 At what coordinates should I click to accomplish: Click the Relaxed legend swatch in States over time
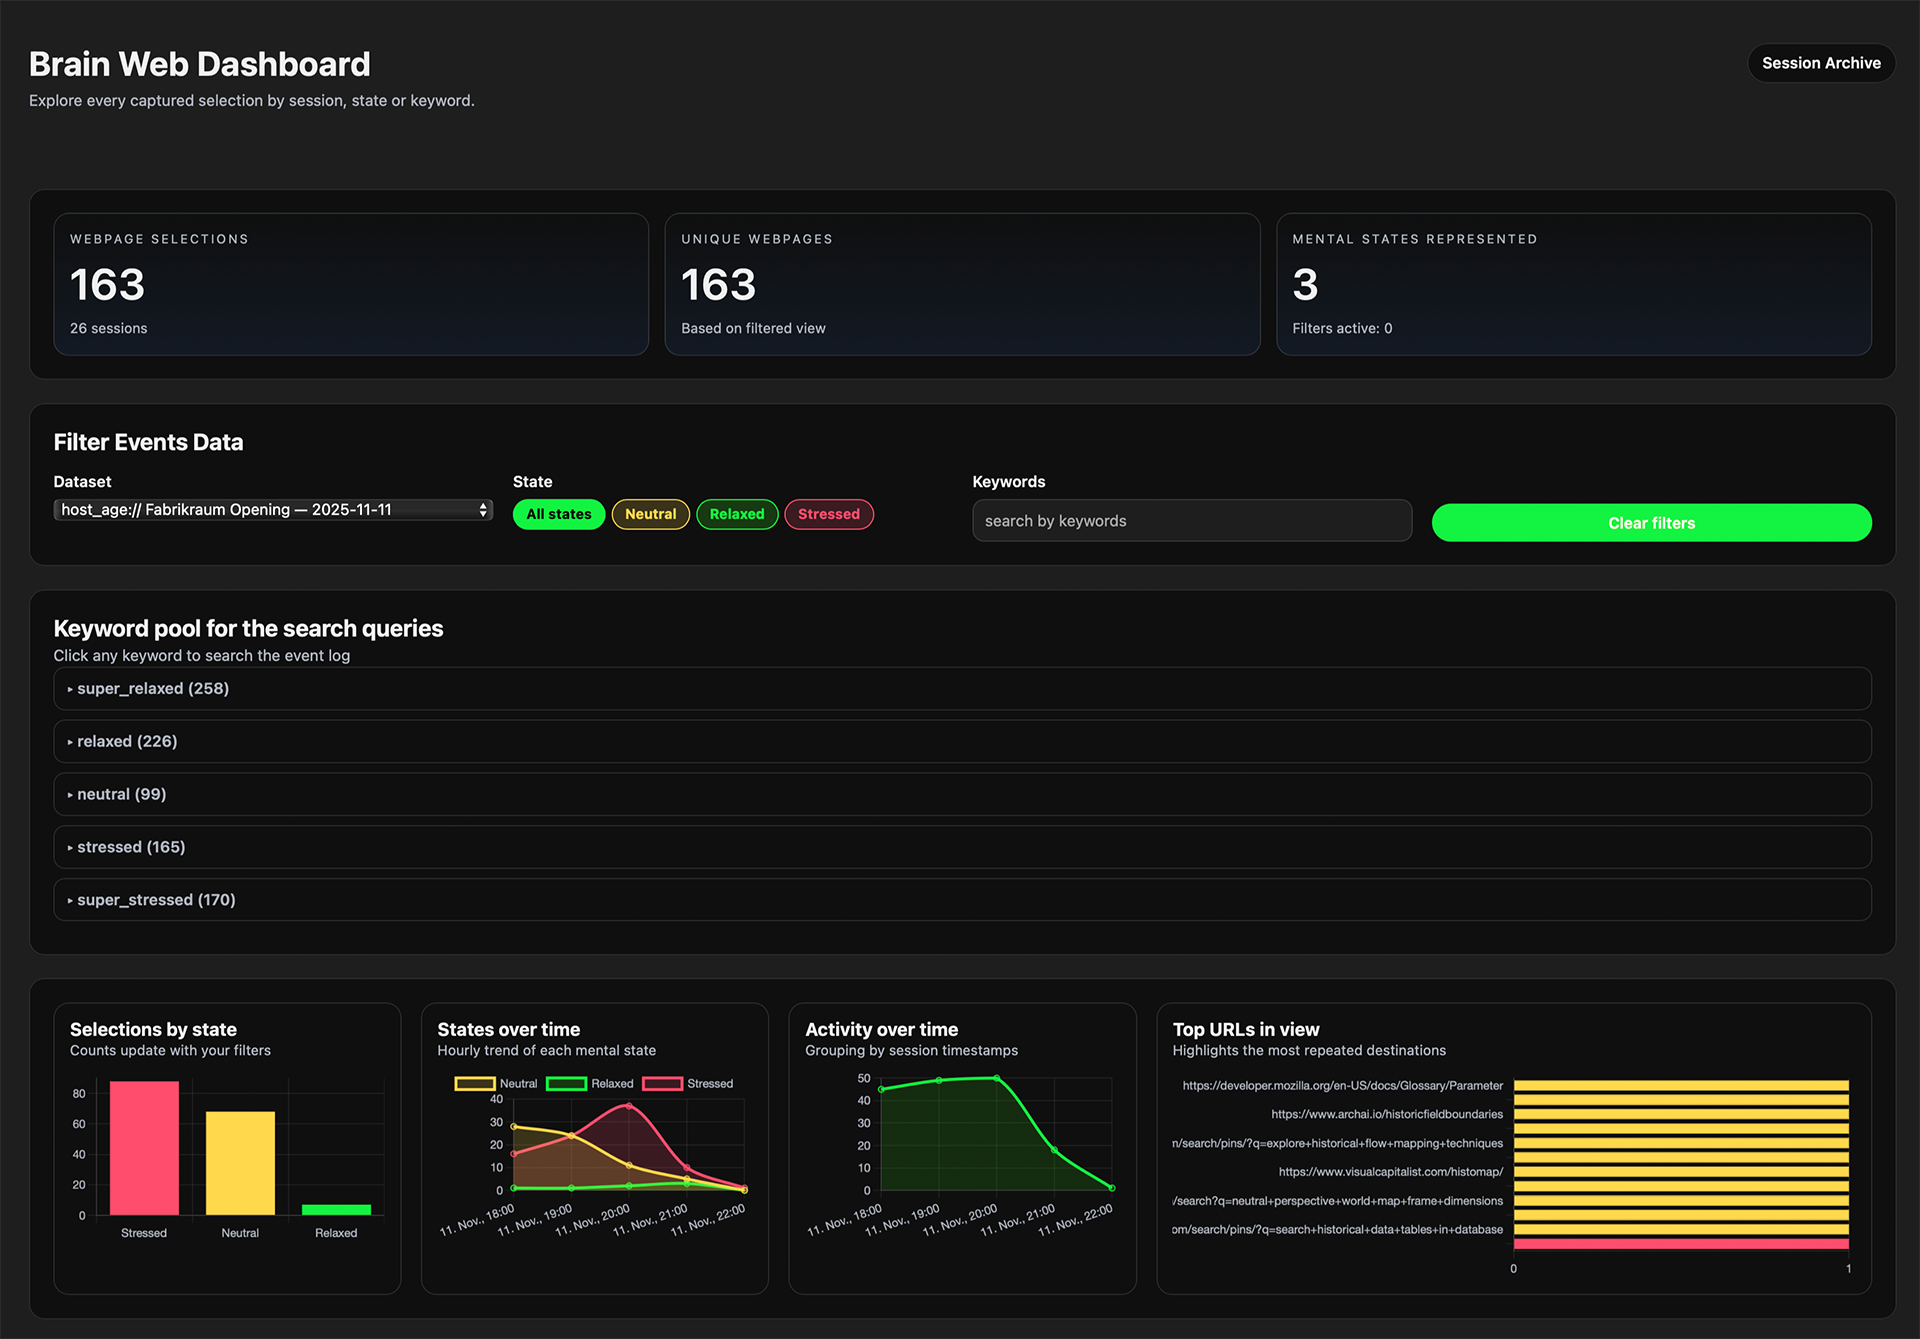570,1083
